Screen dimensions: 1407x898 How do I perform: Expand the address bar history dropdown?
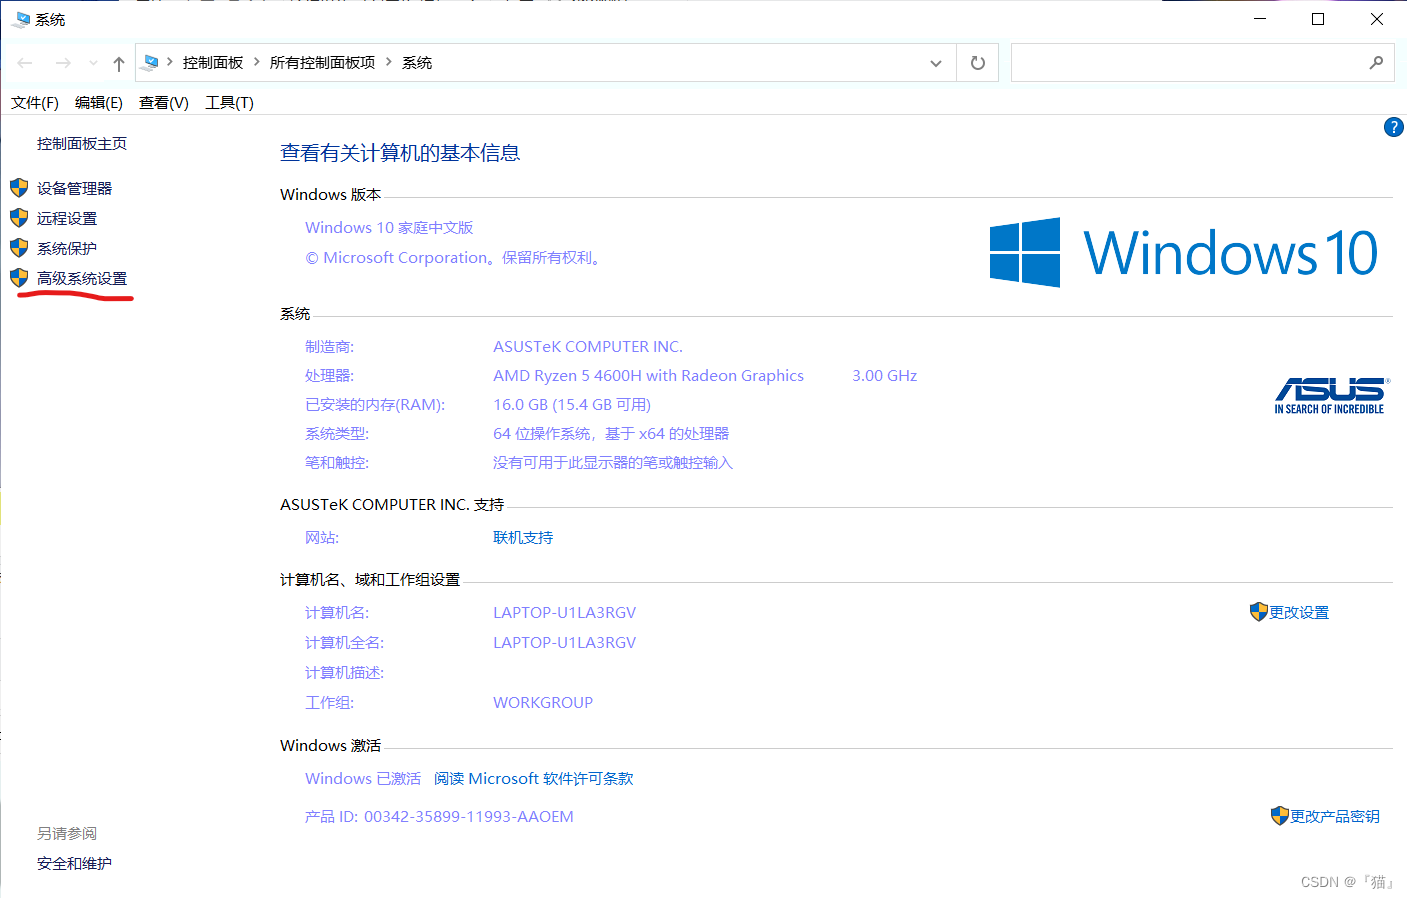pyautogui.click(x=936, y=63)
